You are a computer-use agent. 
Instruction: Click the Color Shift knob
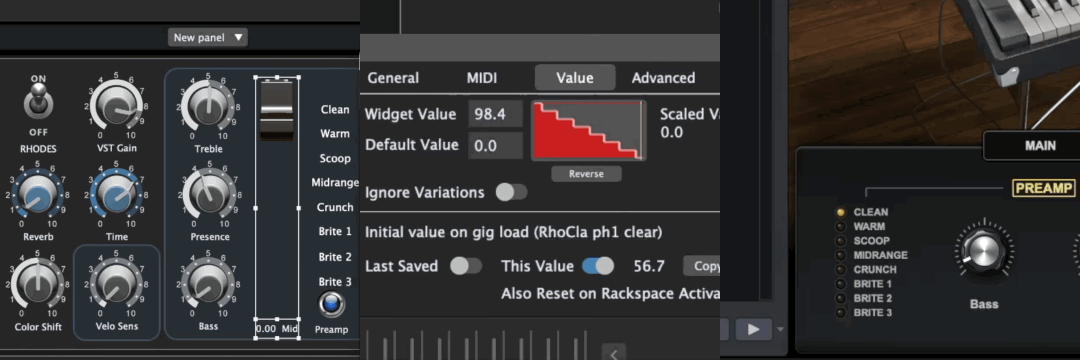pyautogui.click(x=37, y=284)
